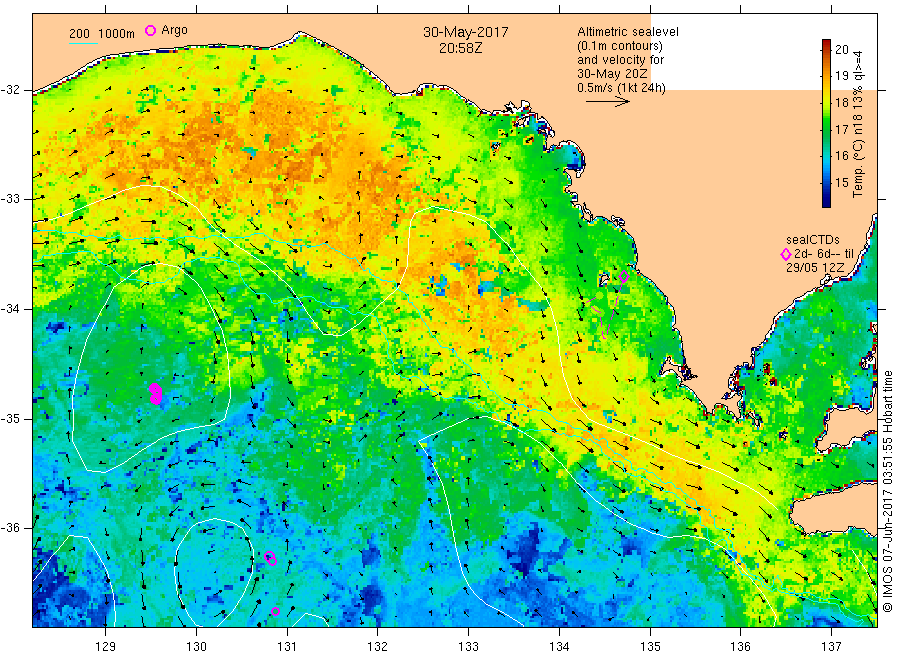This screenshot has height=660, width=900.
Task: Click the 'sealCTDs' legend label
Action: click(813, 240)
